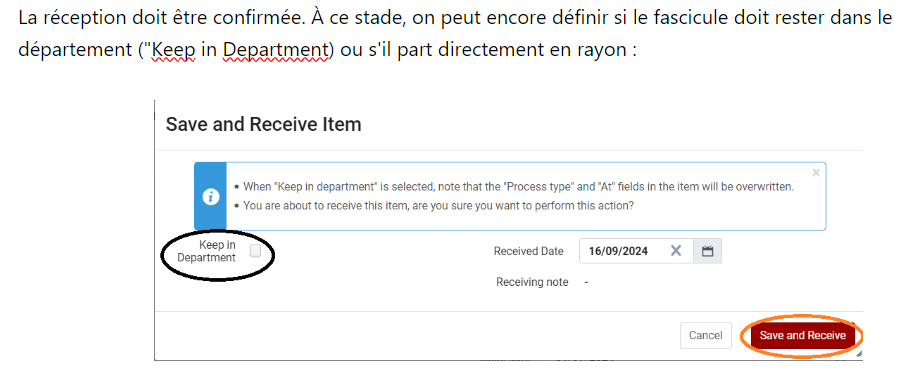Click the blue information icon in the alert
The image size is (918, 377).
tap(210, 197)
